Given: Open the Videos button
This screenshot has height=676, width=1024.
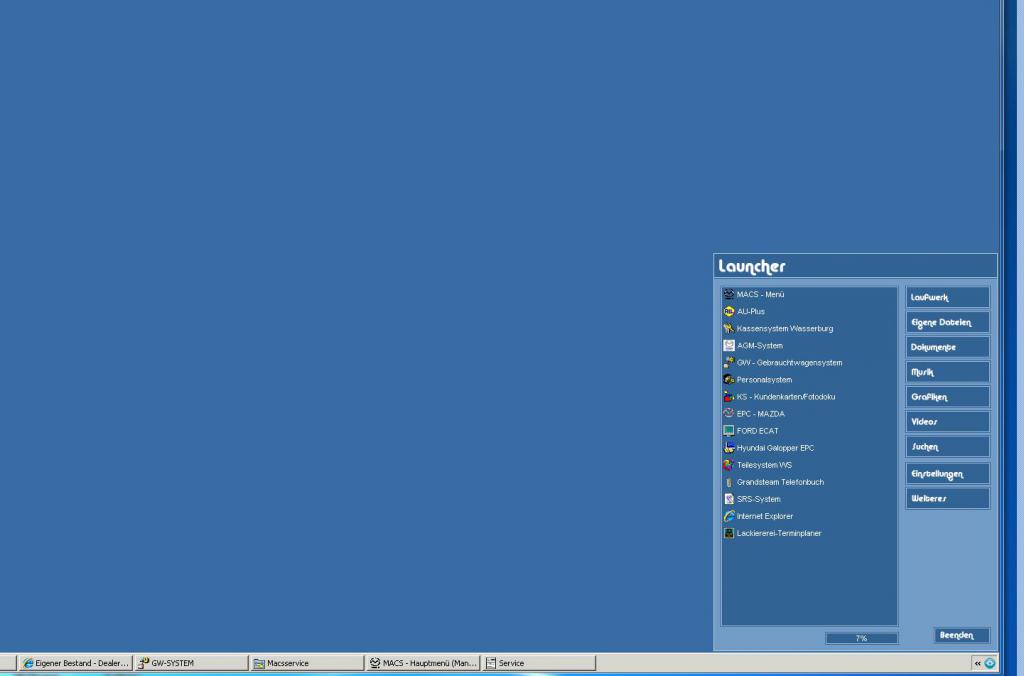Looking at the screenshot, I should pyautogui.click(x=948, y=421).
